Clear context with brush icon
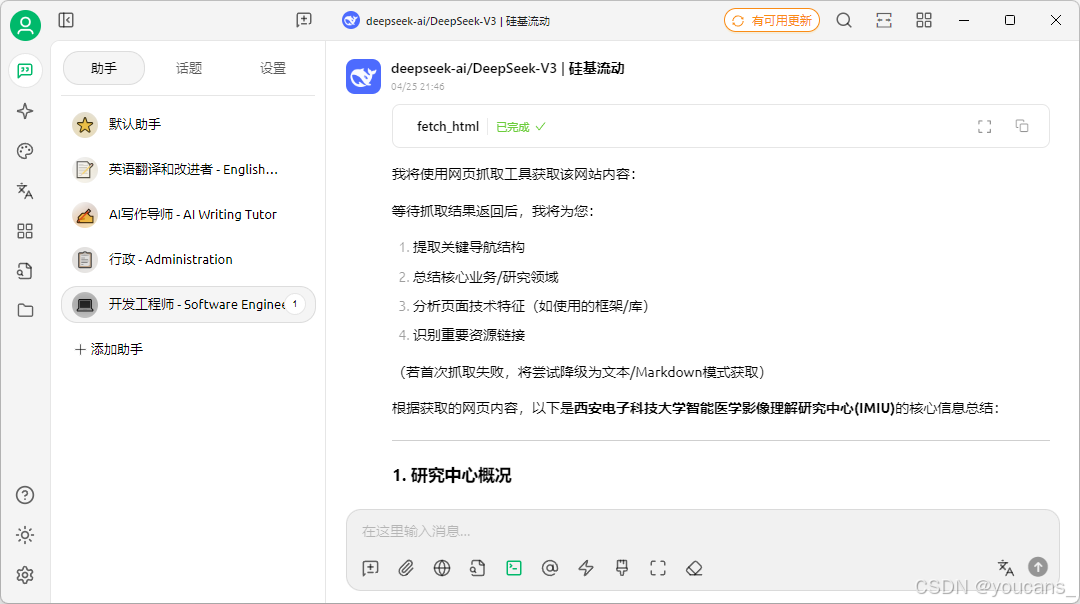The height and width of the screenshot is (604, 1080). (x=622, y=568)
